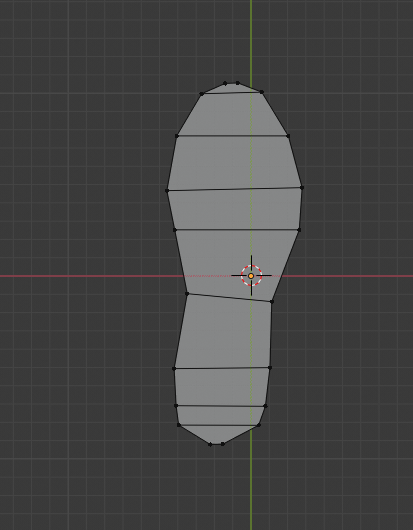
Task: Select the short edge joining the two toe-tip vertices
Action: click(x=232, y=83)
